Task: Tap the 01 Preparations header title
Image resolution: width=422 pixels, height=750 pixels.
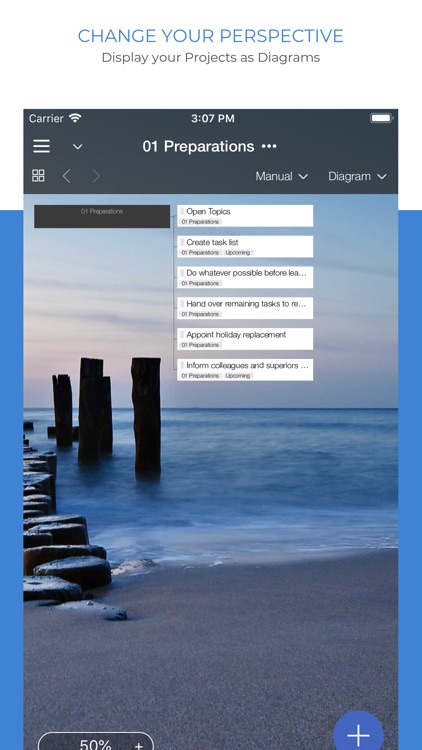Action: pos(198,146)
